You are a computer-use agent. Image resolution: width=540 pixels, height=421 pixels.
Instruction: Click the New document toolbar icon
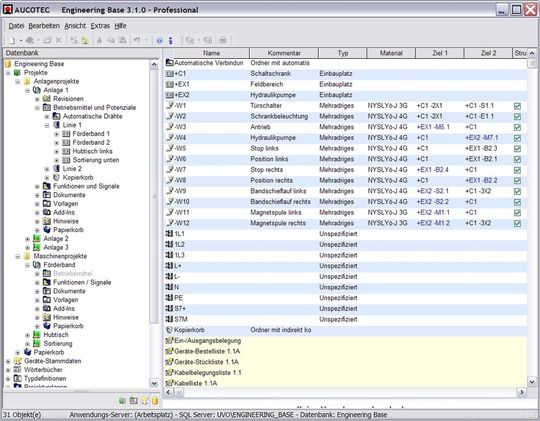click(x=12, y=40)
